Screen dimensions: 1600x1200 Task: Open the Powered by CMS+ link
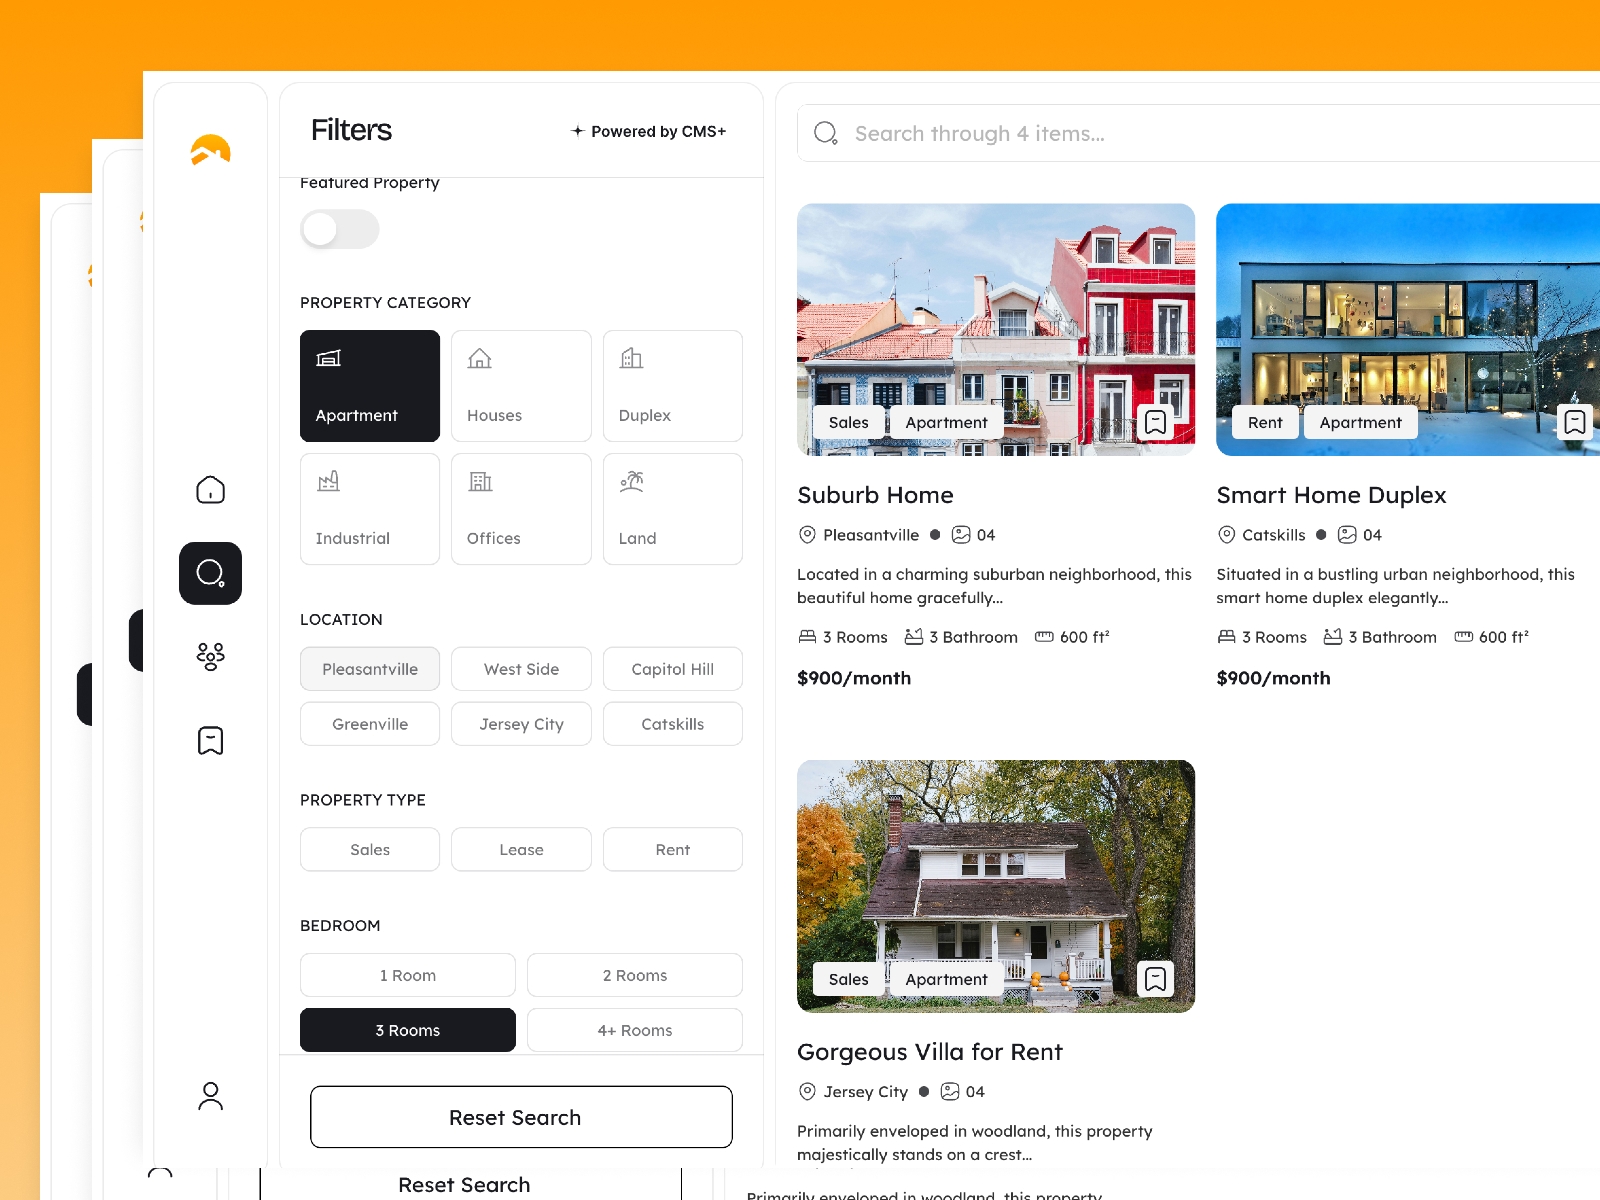click(x=649, y=131)
